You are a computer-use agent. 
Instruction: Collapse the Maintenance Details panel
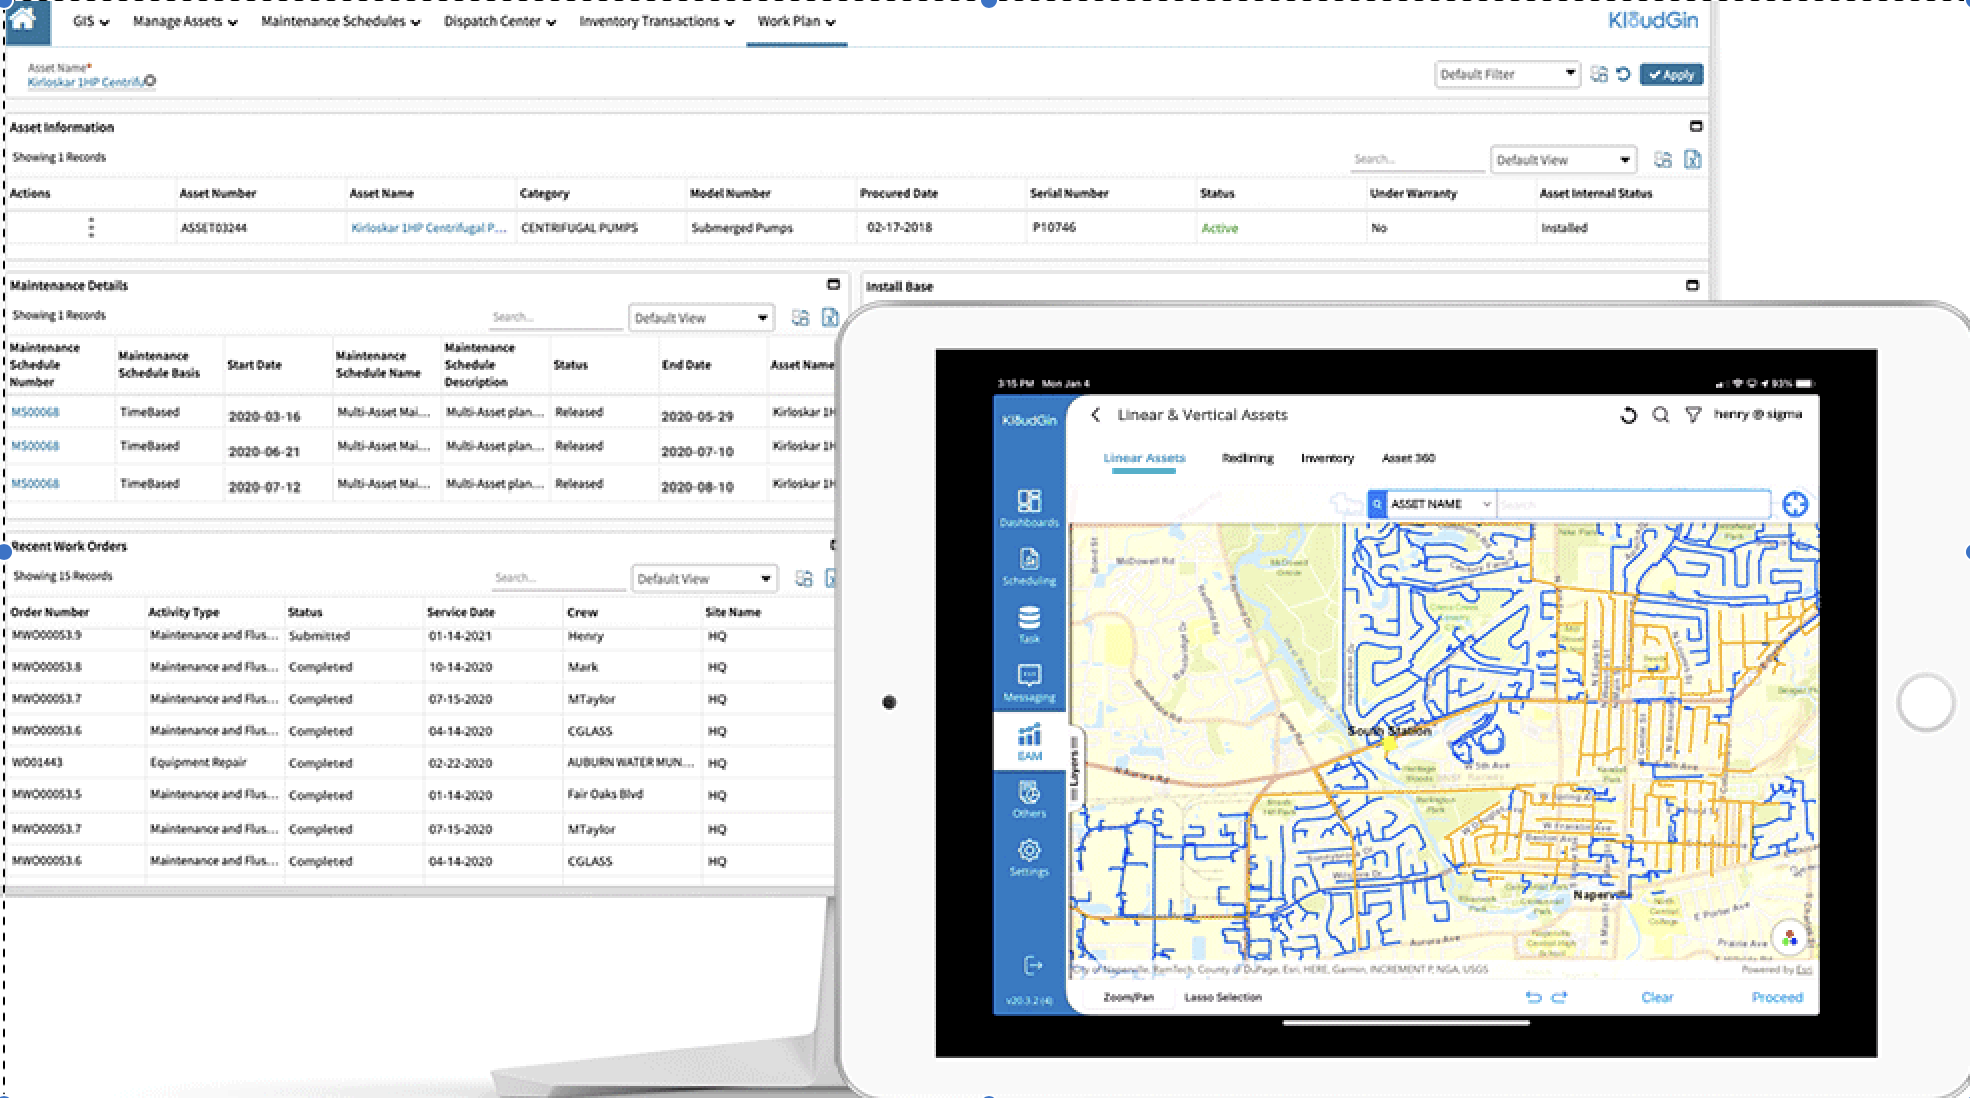831,284
